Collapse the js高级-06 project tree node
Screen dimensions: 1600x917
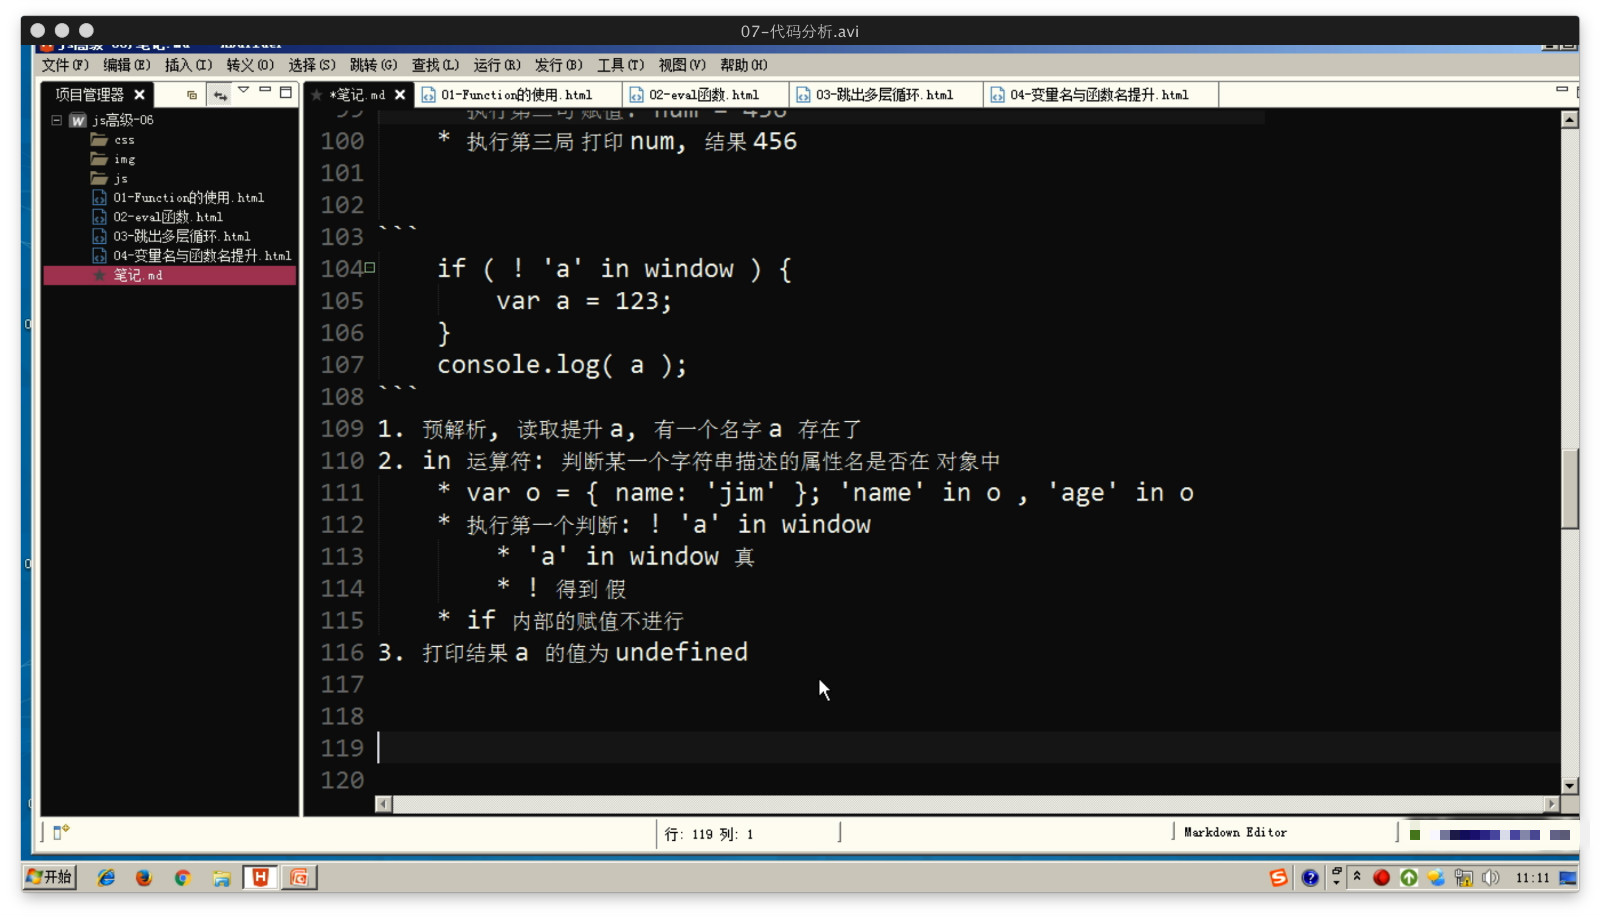56,120
